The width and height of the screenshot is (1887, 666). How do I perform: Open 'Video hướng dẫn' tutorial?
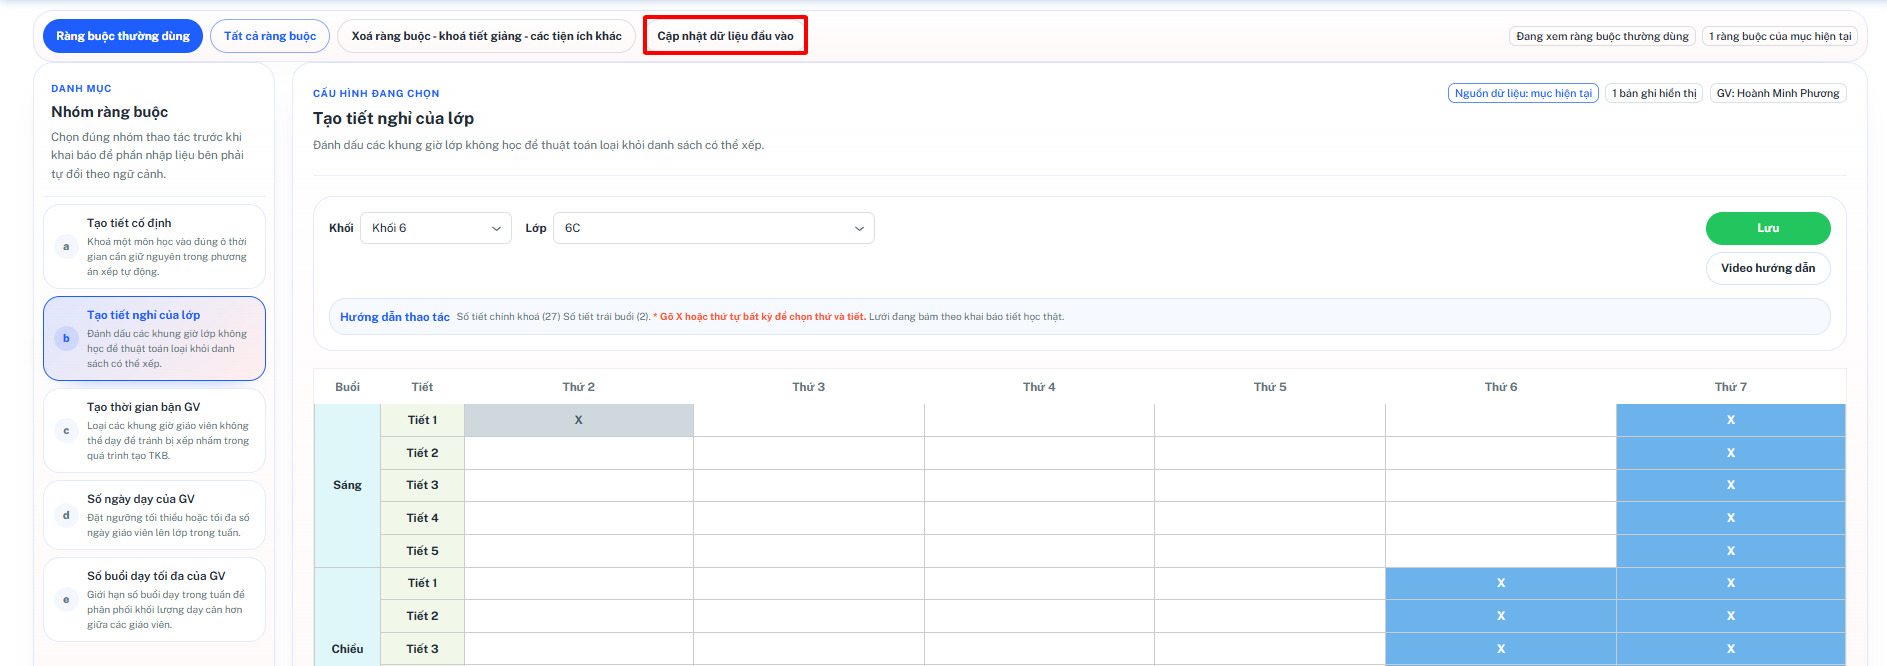(1768, 268)
